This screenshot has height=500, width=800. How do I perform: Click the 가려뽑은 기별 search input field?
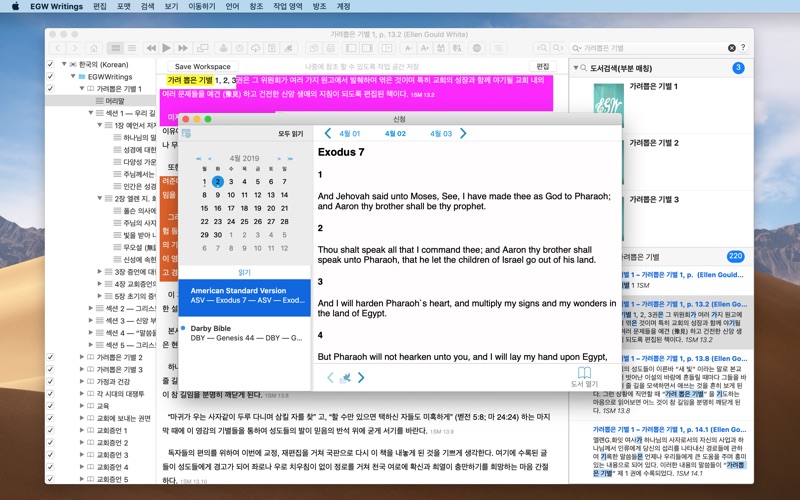point(654,48)
